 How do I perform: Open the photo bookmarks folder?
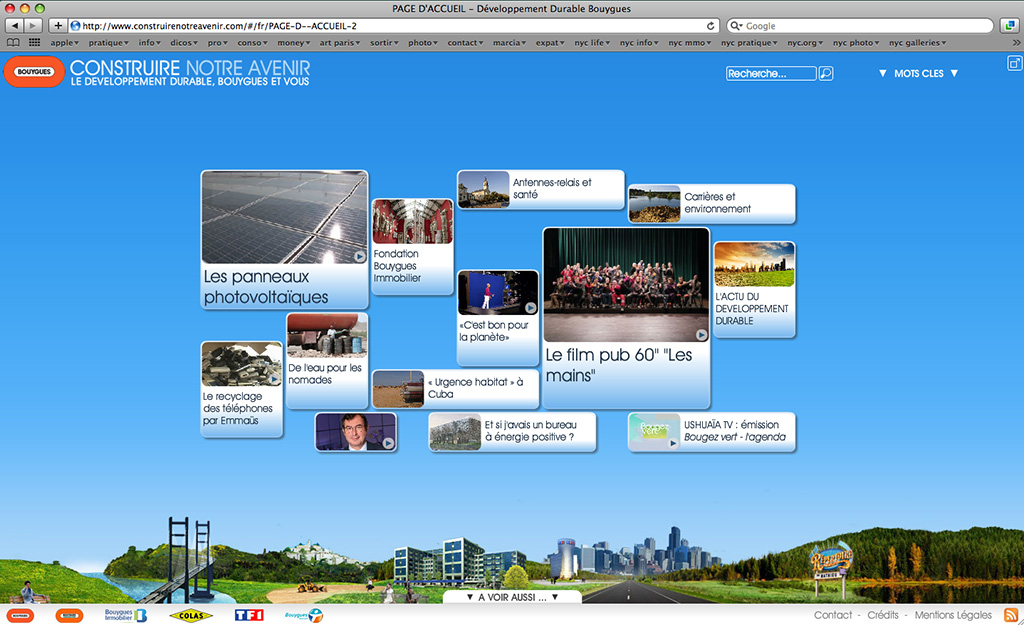[423, 42]
